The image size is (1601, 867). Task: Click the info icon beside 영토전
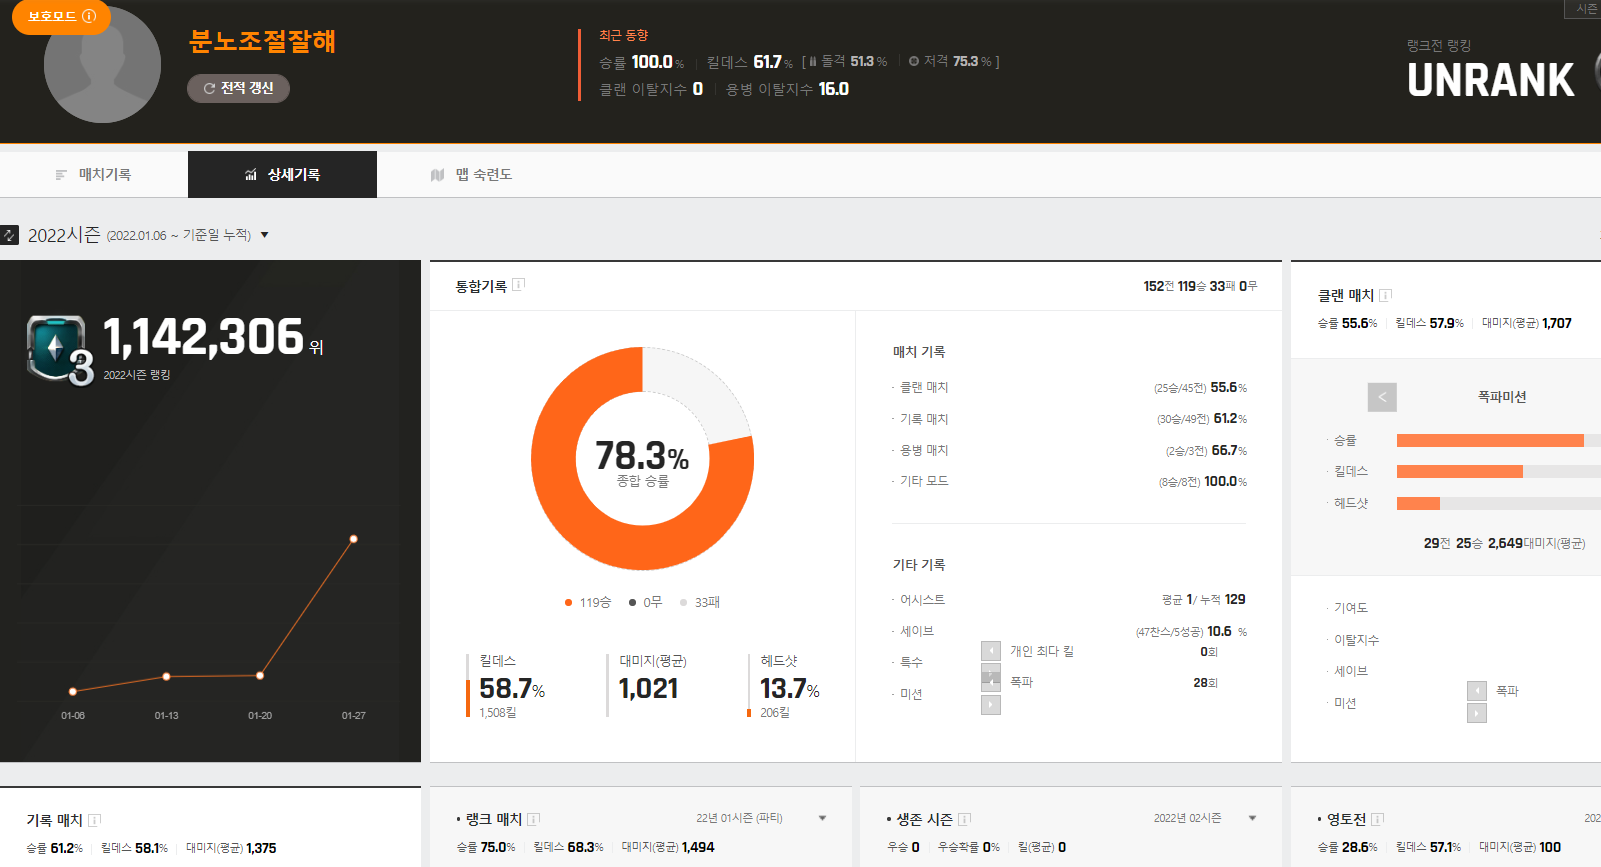pyautogui.click(x=1377, y=819)
